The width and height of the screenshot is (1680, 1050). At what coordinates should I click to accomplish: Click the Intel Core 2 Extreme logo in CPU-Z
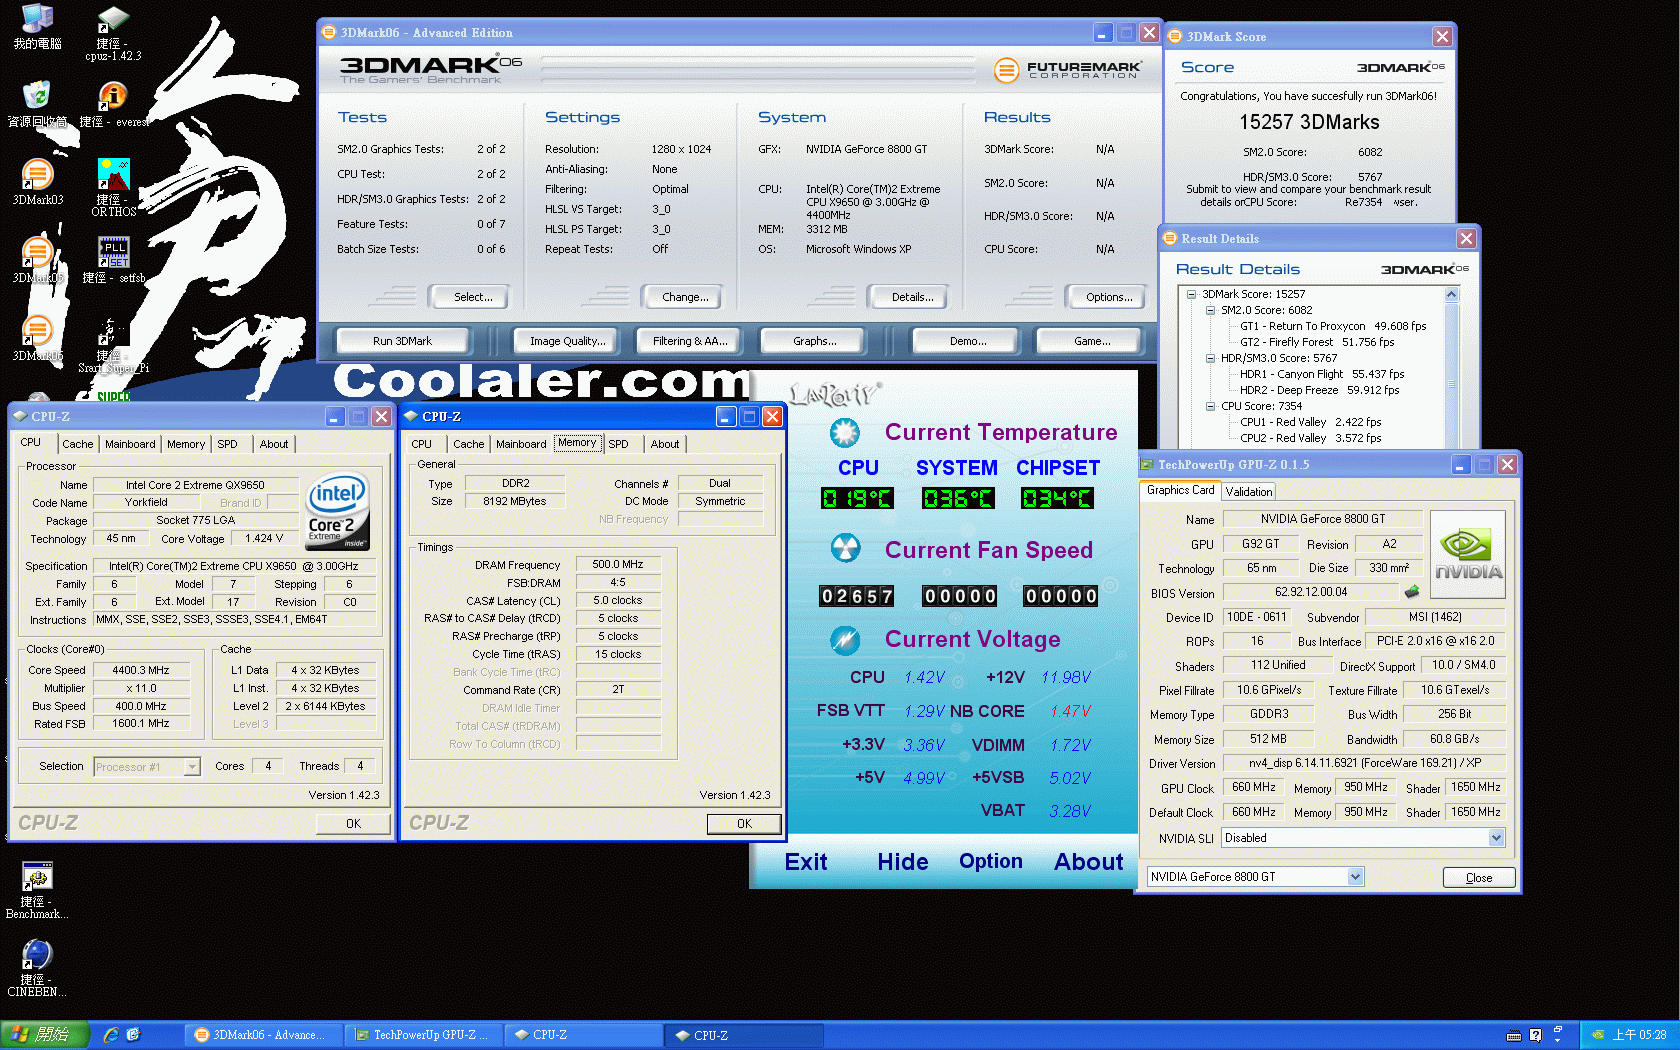338,510
